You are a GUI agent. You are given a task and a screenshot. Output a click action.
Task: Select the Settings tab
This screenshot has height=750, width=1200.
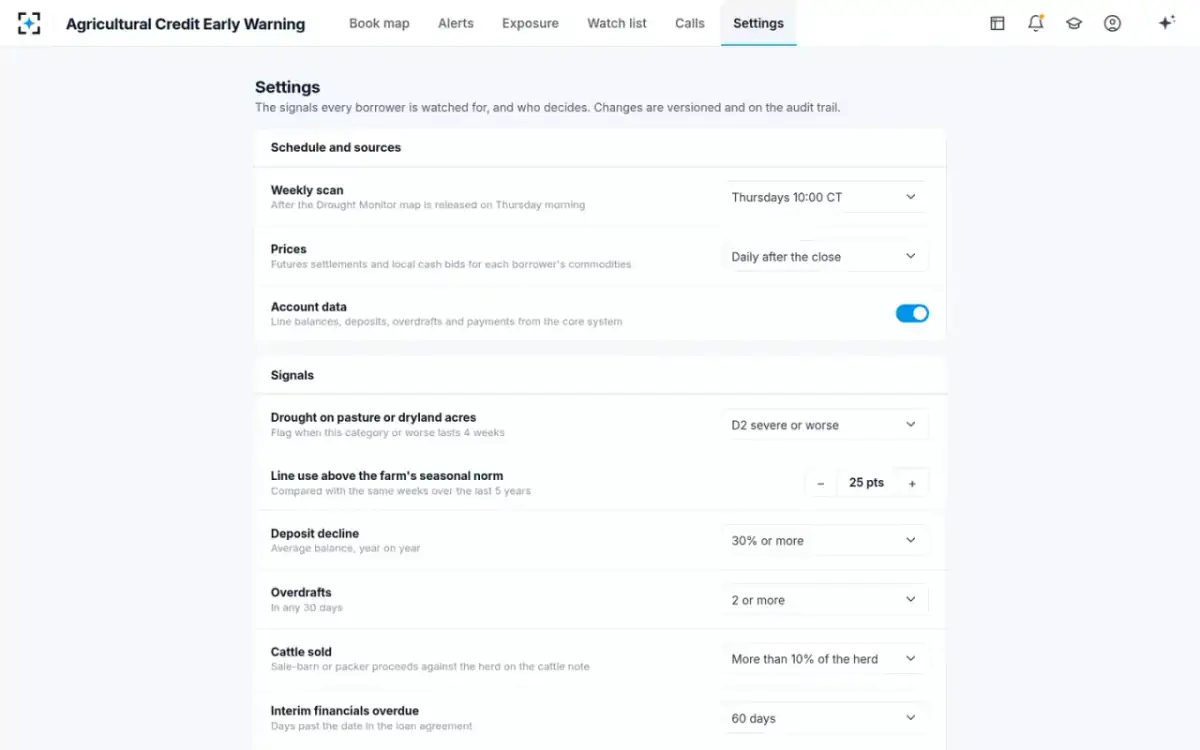click(758, 23)
